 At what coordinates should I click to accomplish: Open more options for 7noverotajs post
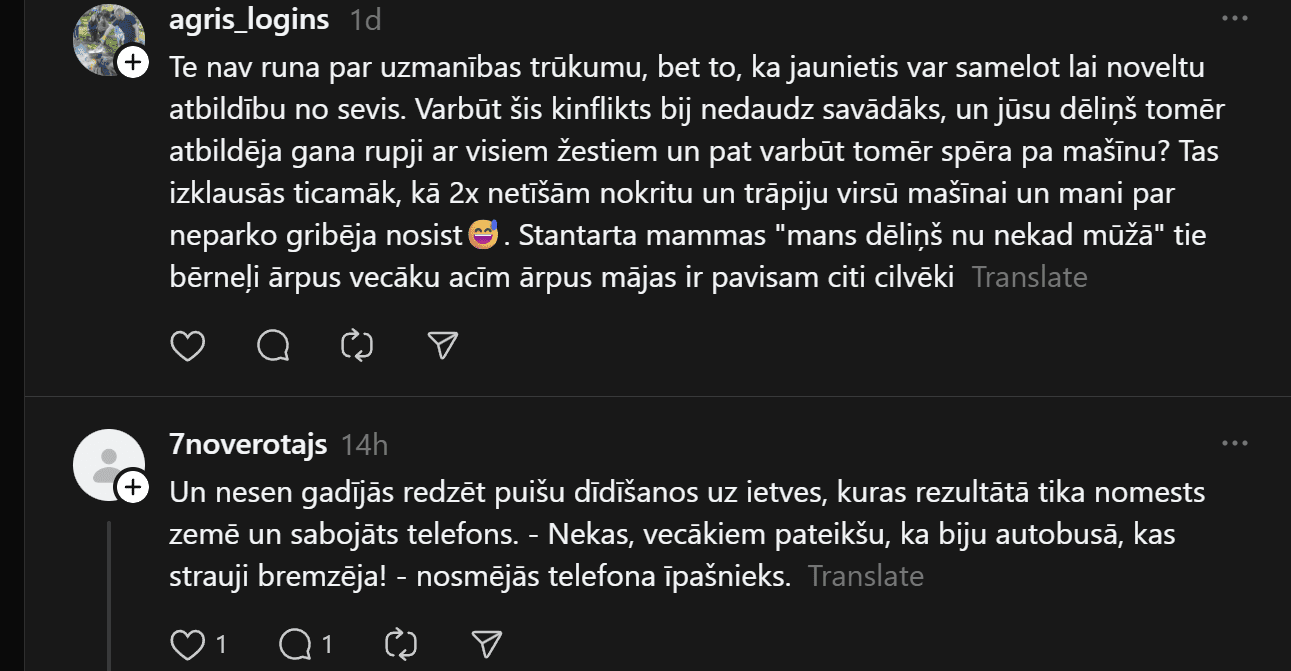coord(1235,443)
